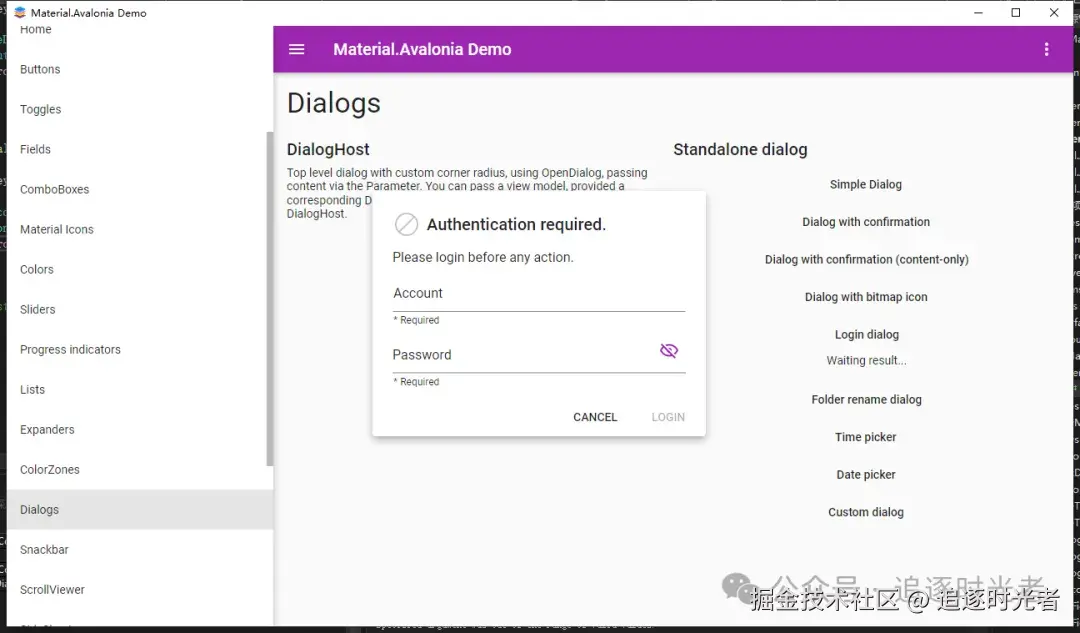This screenshot has height=633, width=1080.
Task: Go to Buttons in the sidebar
Action: 140,70
